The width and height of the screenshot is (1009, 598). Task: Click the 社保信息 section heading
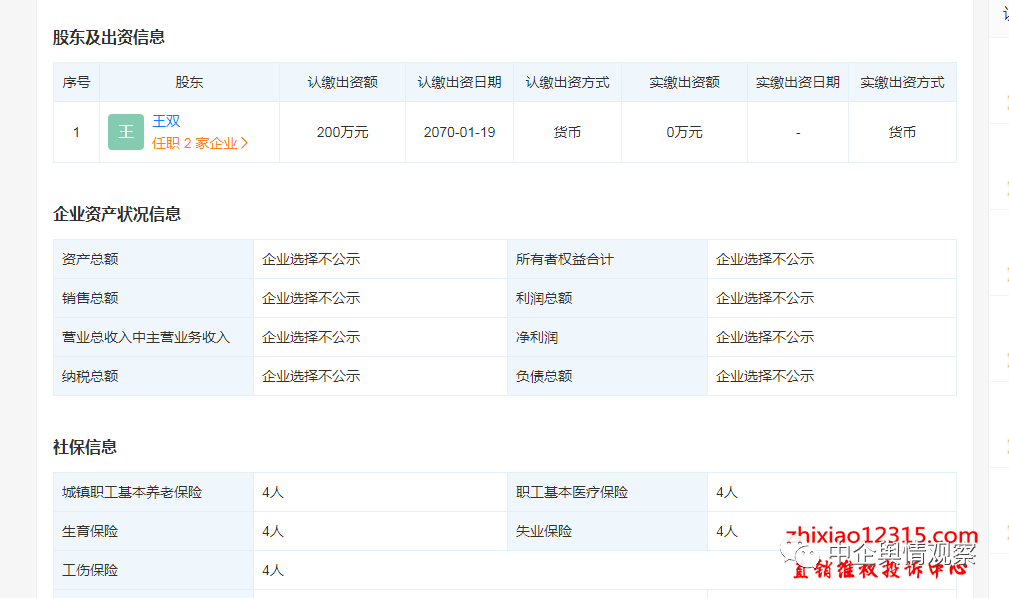pyautogui.click(x=85, y=447)
